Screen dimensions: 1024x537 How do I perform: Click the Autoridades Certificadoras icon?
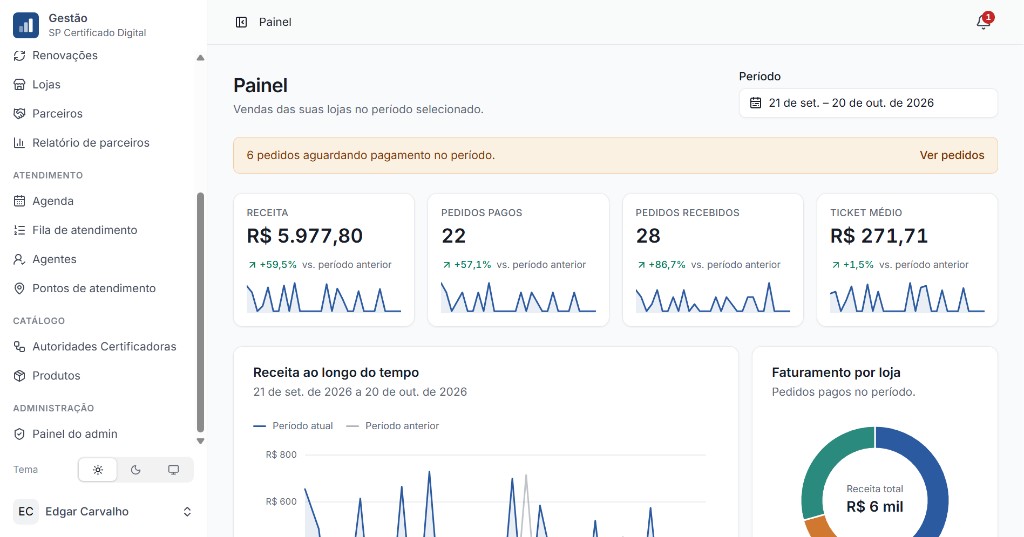pos(20,347)
